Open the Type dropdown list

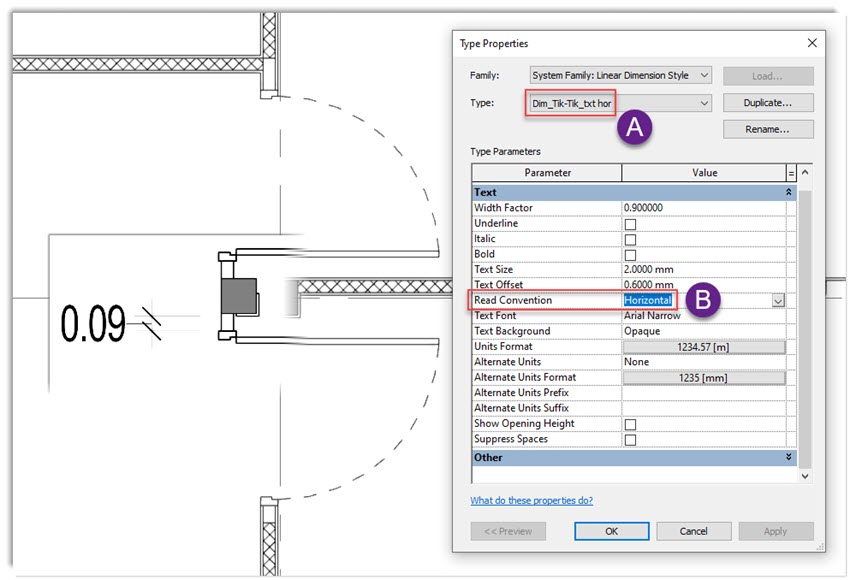coord(704,103)
